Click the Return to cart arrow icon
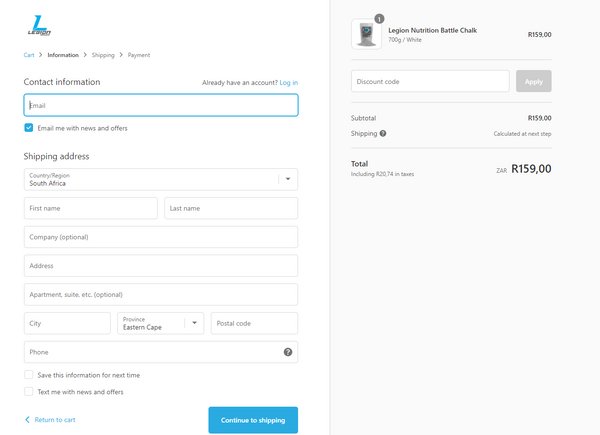Image resolution: width=600 pixels, height=435 pixels. (27, 420)
